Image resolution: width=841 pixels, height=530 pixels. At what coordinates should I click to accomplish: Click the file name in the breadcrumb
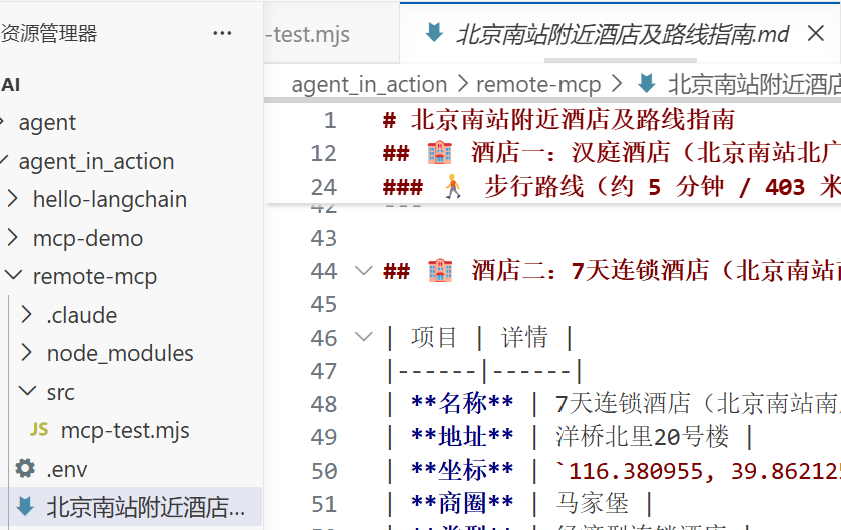point(754,84)
